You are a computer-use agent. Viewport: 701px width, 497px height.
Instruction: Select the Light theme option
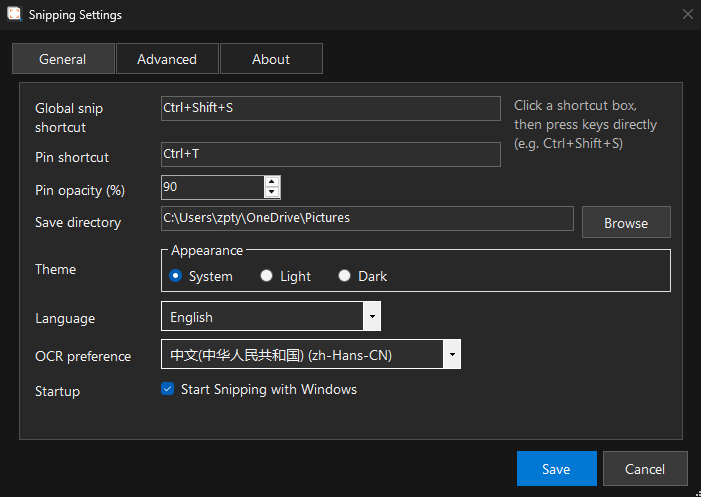(286, 276)
